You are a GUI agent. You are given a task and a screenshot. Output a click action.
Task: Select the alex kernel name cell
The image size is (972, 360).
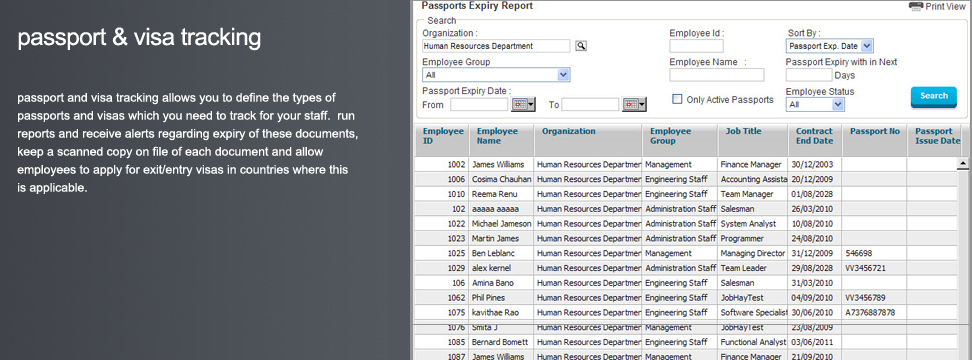501,268
